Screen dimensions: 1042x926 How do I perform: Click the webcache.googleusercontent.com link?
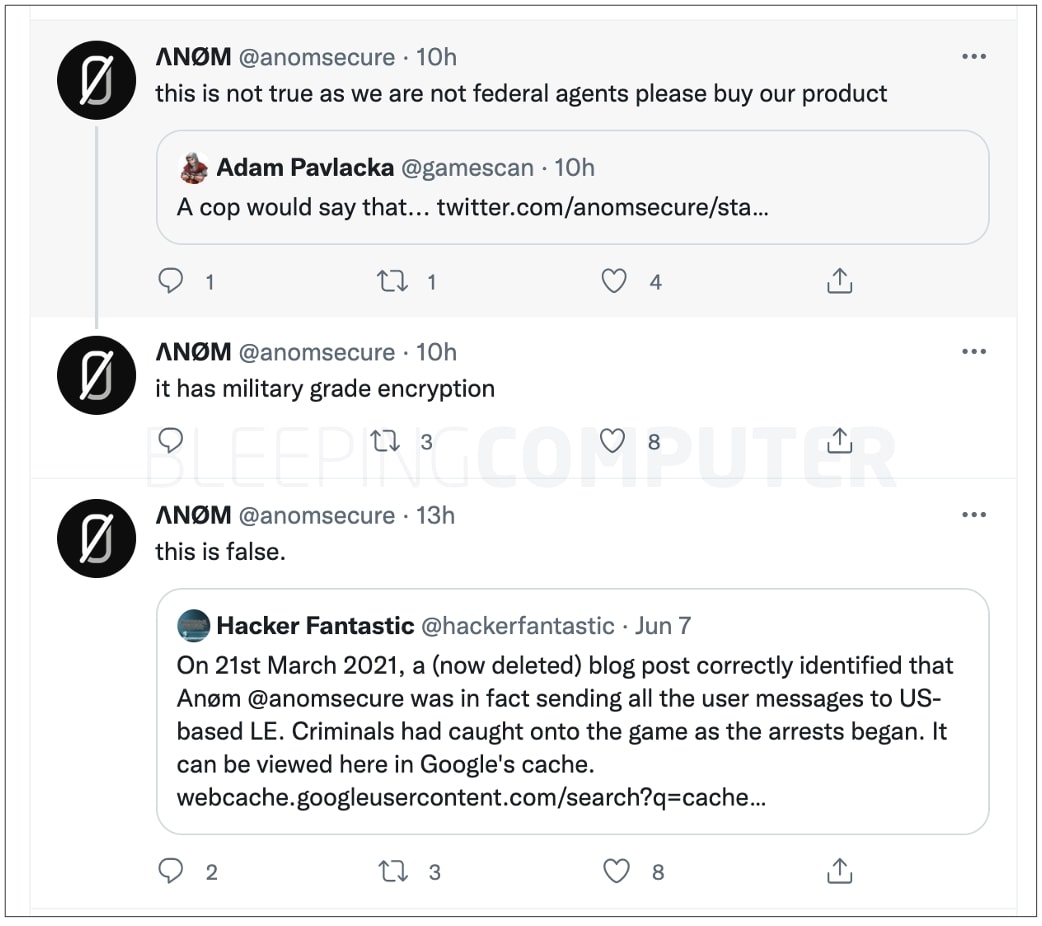click(x=471, y=798)
